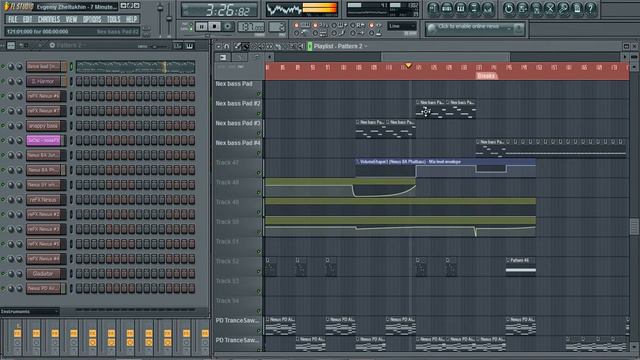Open the VIEW menu
Image resolution: width=640 pixels, height=360 pixels.
coord(71,19)
